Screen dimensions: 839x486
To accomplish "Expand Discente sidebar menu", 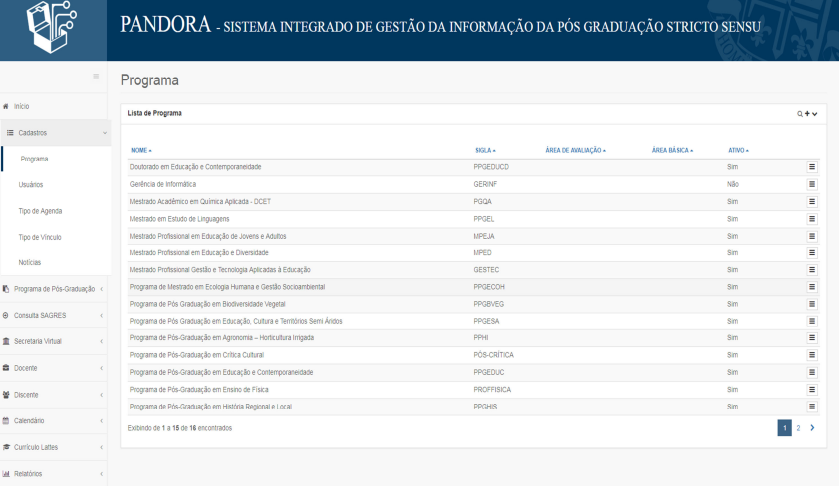I will pyautogui.click(x=54, y=395).
